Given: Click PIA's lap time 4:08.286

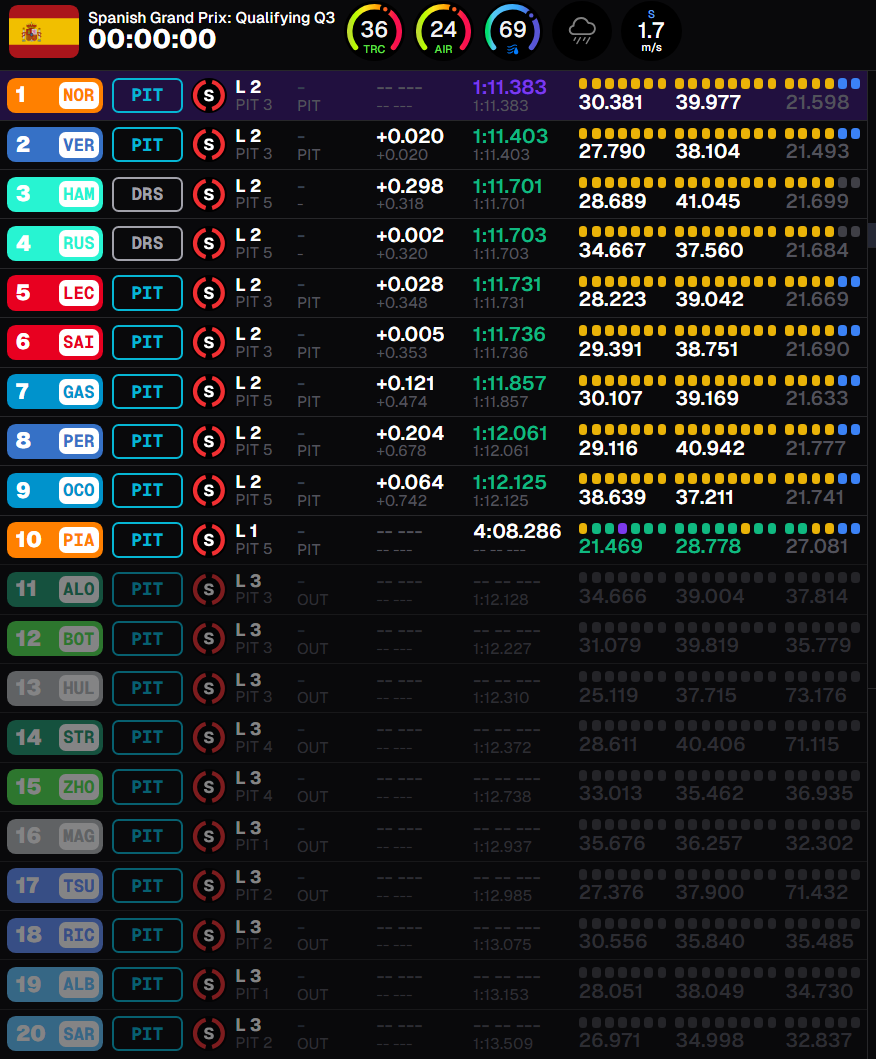Looking at the screenshot, I should pyautogui.click(x=517, y=532).
